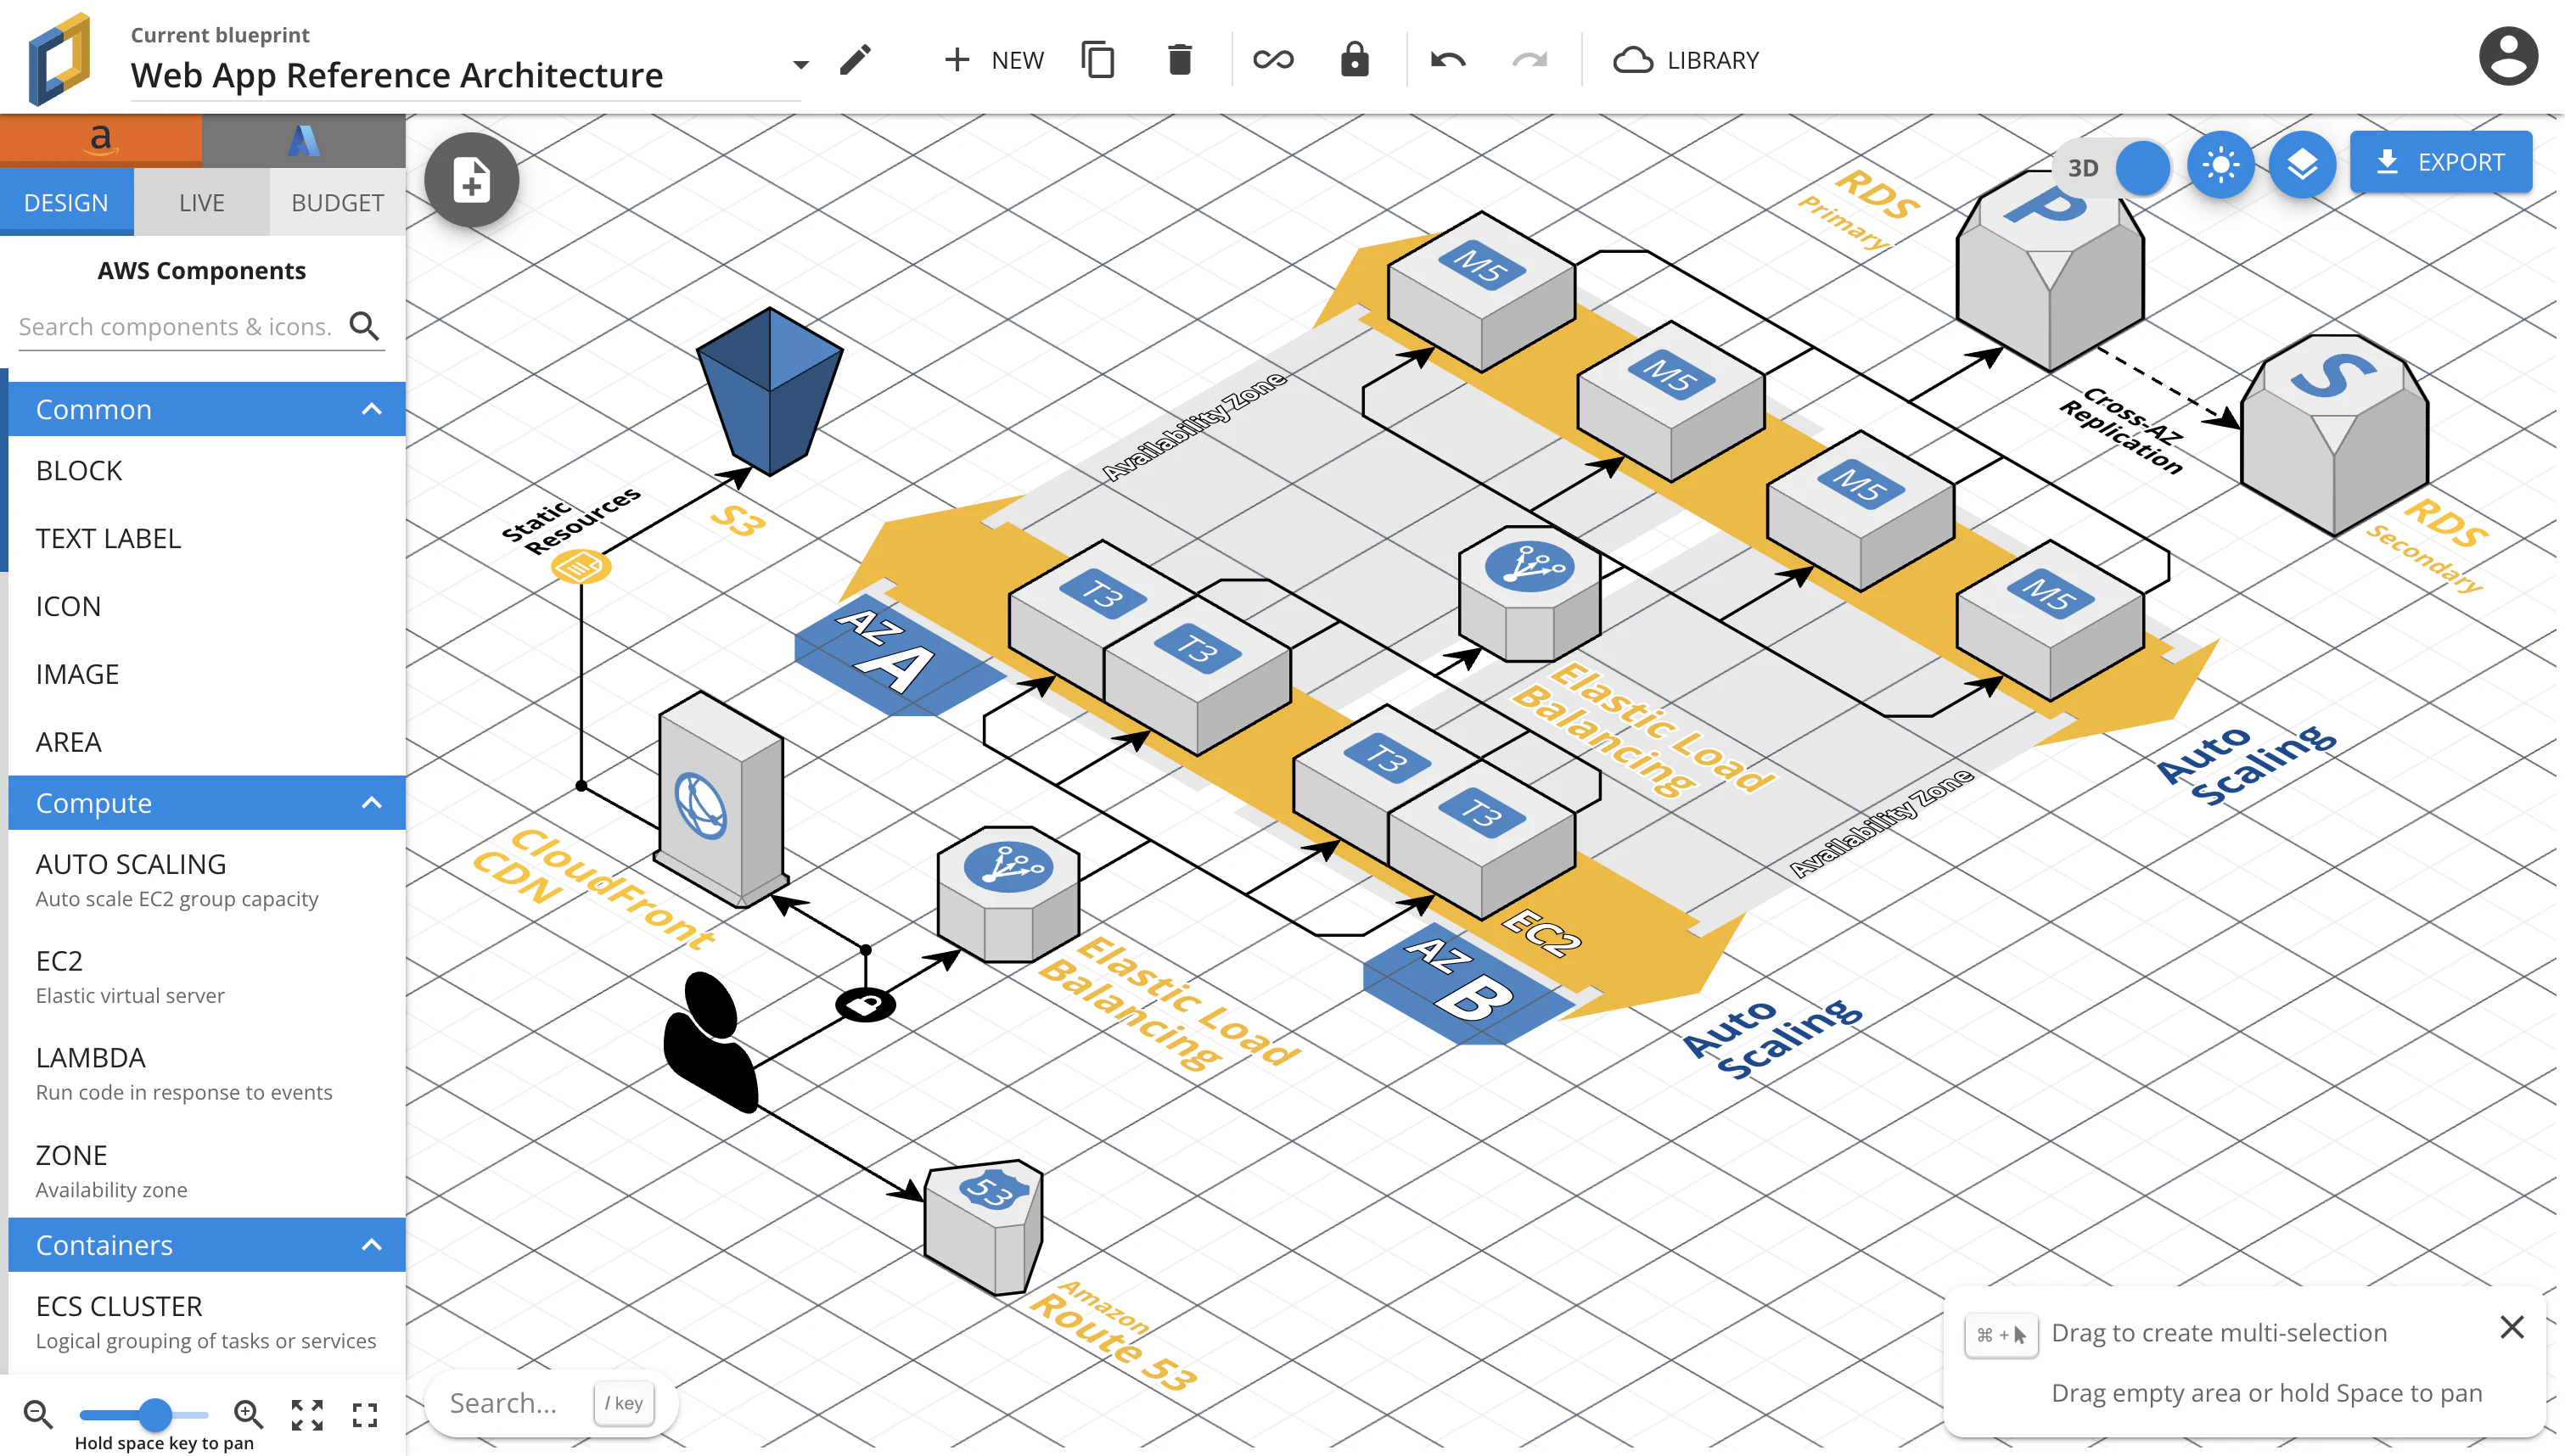
Task: Undo the last action
Action: pyautogui.click(x=1447, y=60)
